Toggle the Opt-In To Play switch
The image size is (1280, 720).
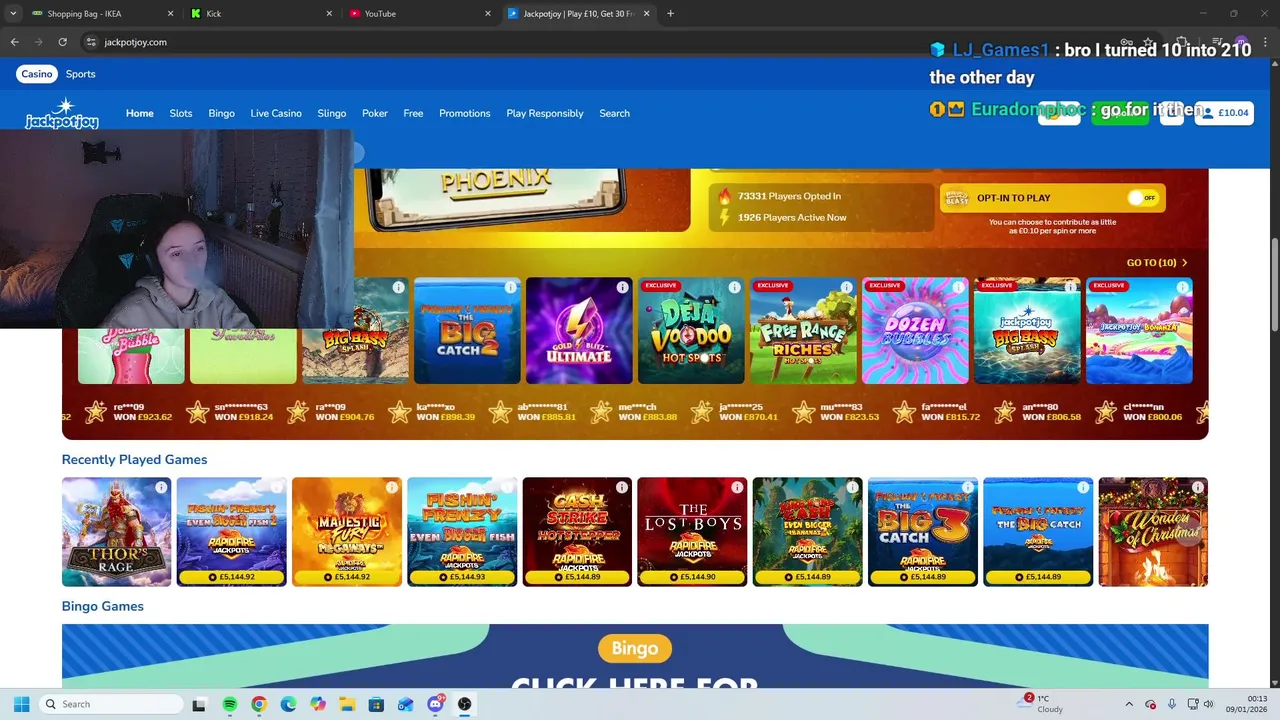(x=1143, y=198)
